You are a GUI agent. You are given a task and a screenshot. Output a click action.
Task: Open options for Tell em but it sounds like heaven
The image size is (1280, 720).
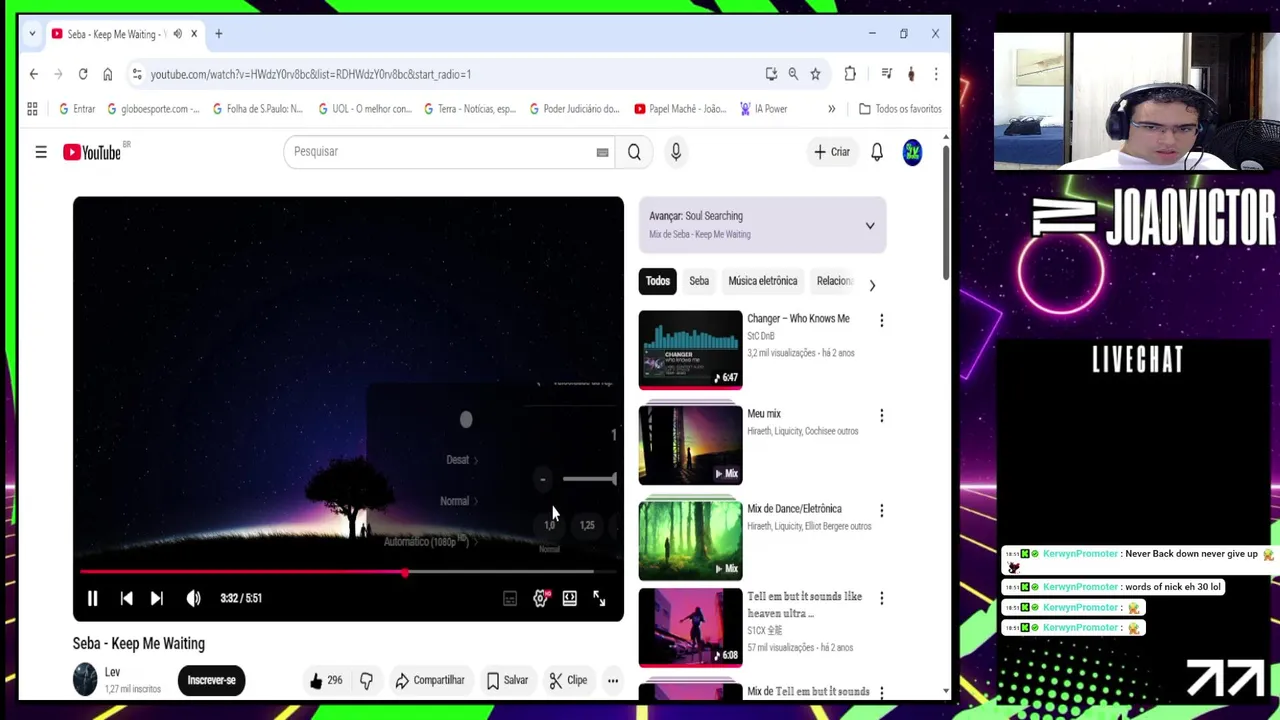coord(882,598)
